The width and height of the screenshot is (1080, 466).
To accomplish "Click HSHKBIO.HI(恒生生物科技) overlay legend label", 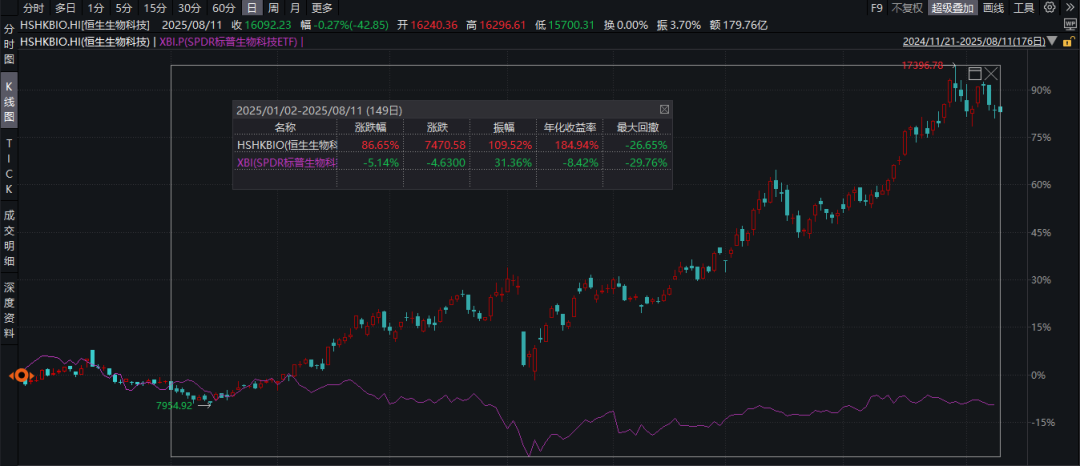I will (85, 41).
